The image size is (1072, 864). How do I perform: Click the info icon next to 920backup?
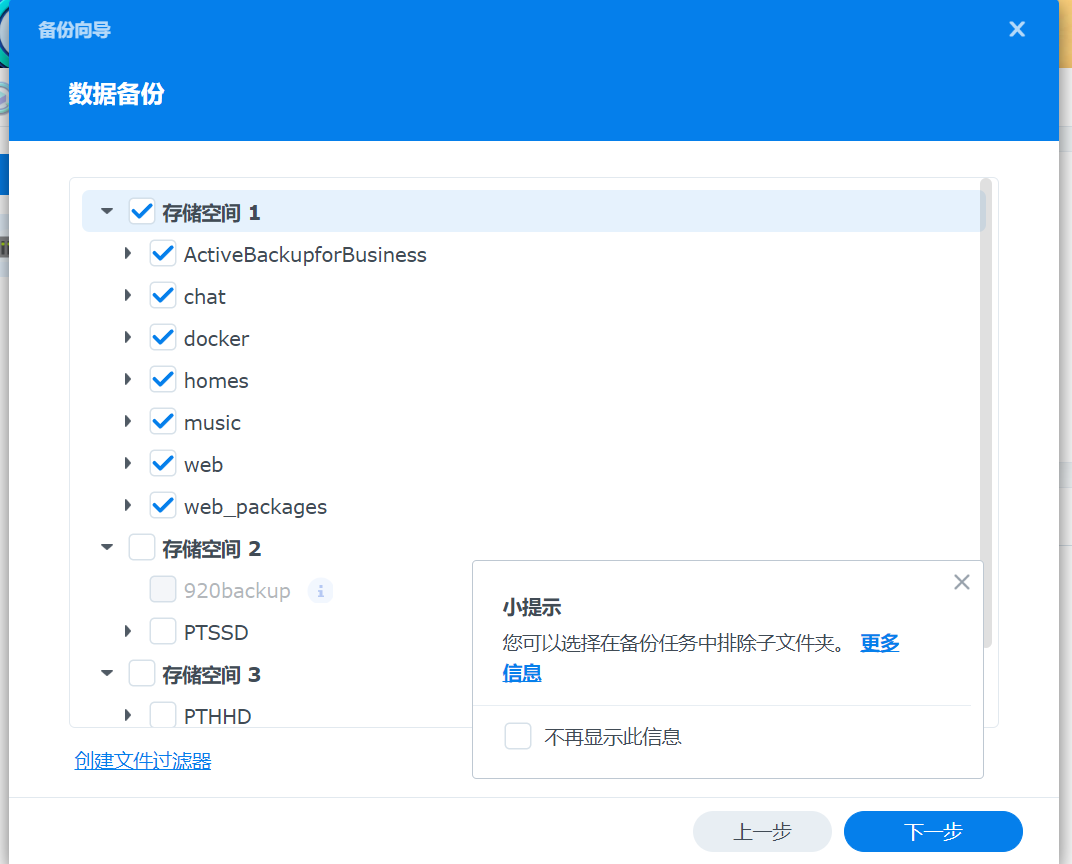[320, 591]
